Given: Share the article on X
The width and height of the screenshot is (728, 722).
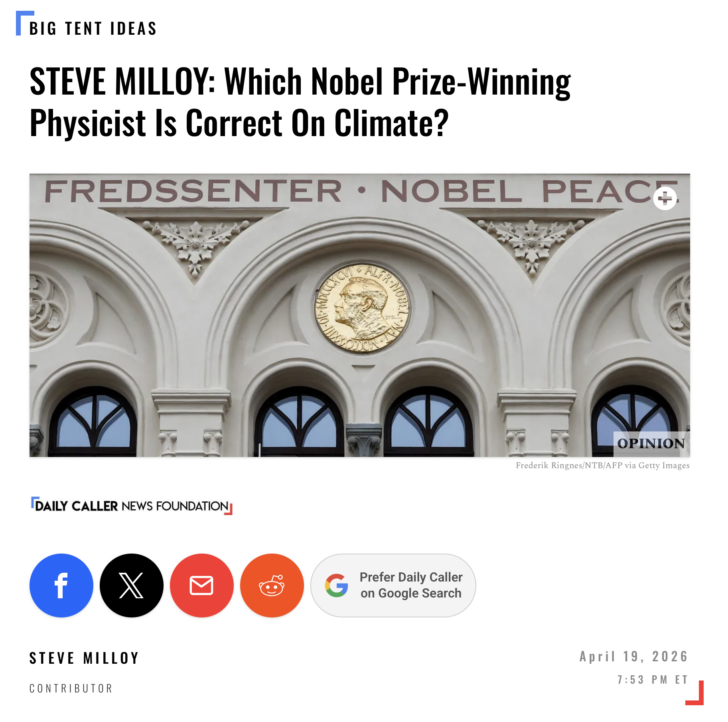Looking at the screenshot, I should tap(131, 586).
